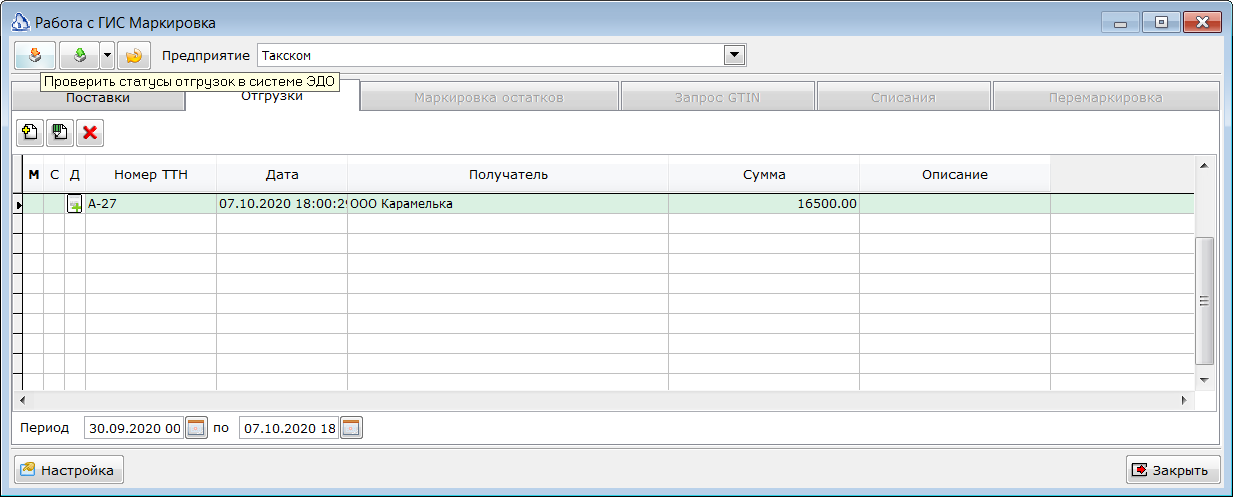Click the Получатель column header
This screenshot has height=497, width=1233.
pos(508,175)
